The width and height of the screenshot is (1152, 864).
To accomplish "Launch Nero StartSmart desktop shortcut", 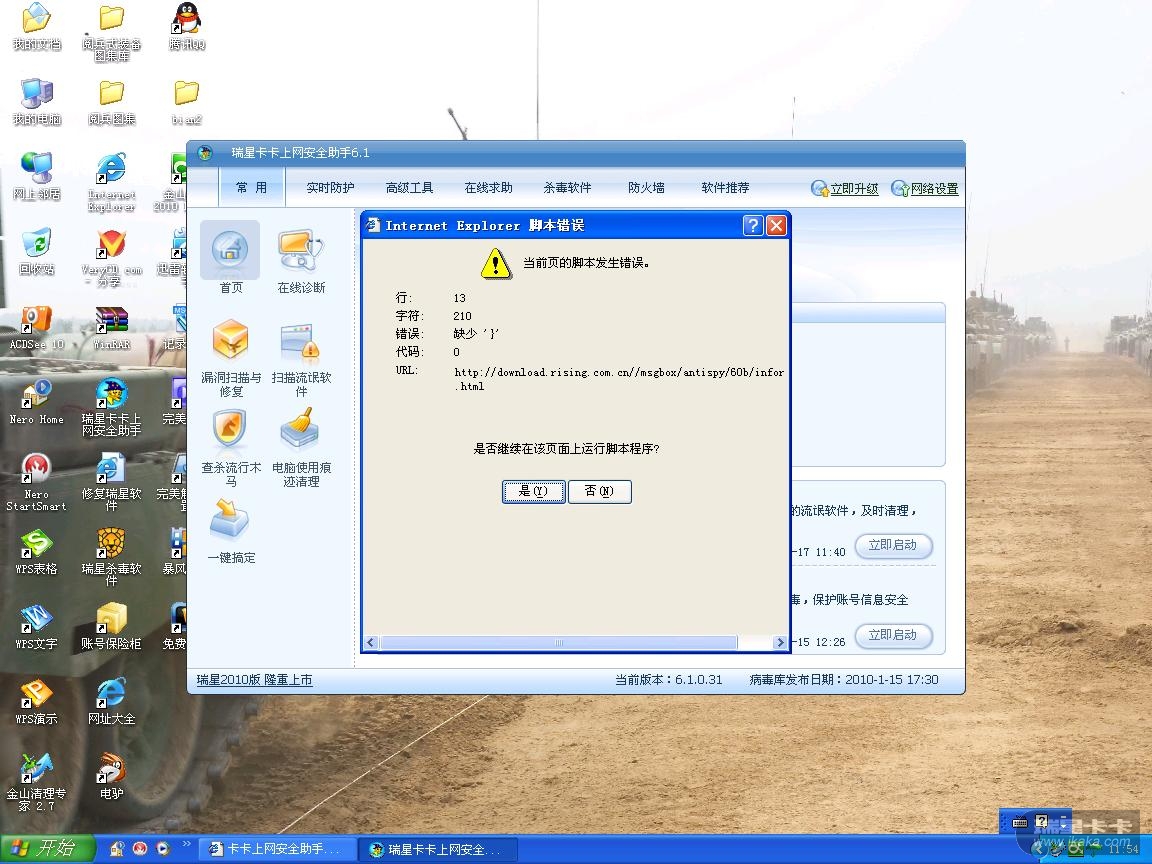I will 36,482.
